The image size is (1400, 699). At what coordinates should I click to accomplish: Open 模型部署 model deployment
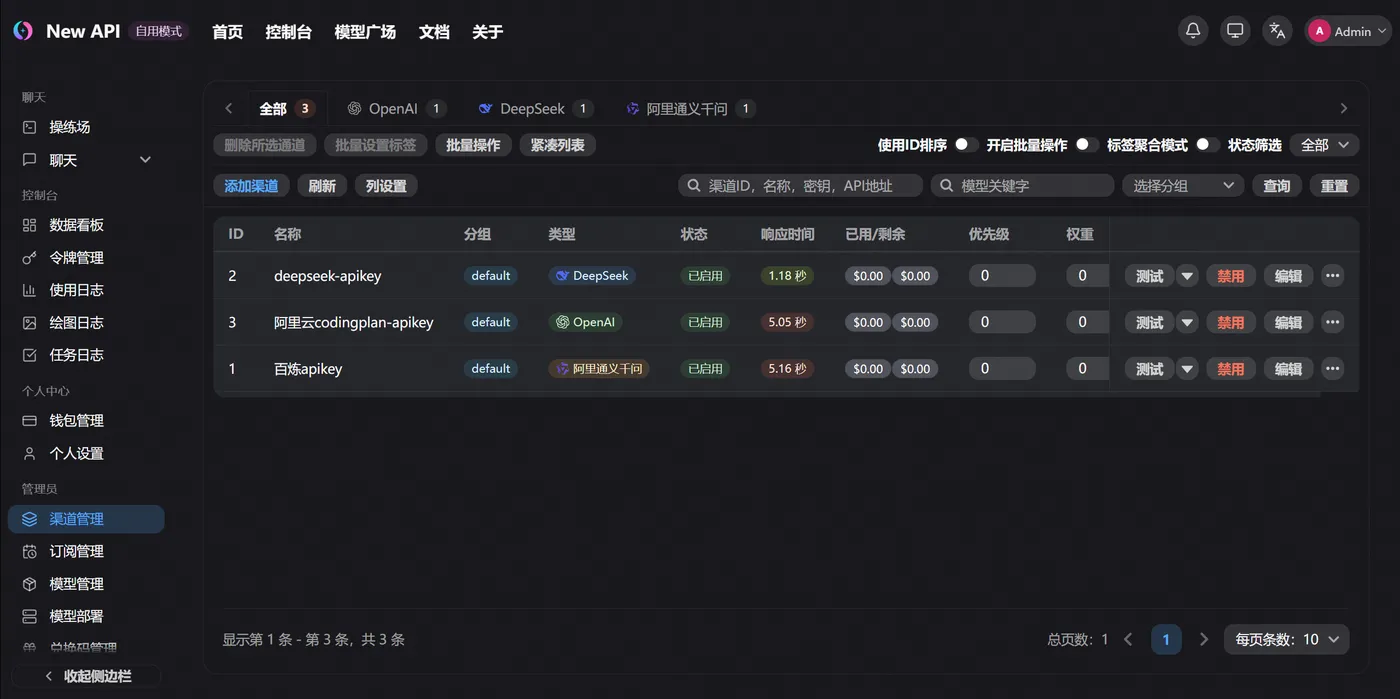coord(86,616)
